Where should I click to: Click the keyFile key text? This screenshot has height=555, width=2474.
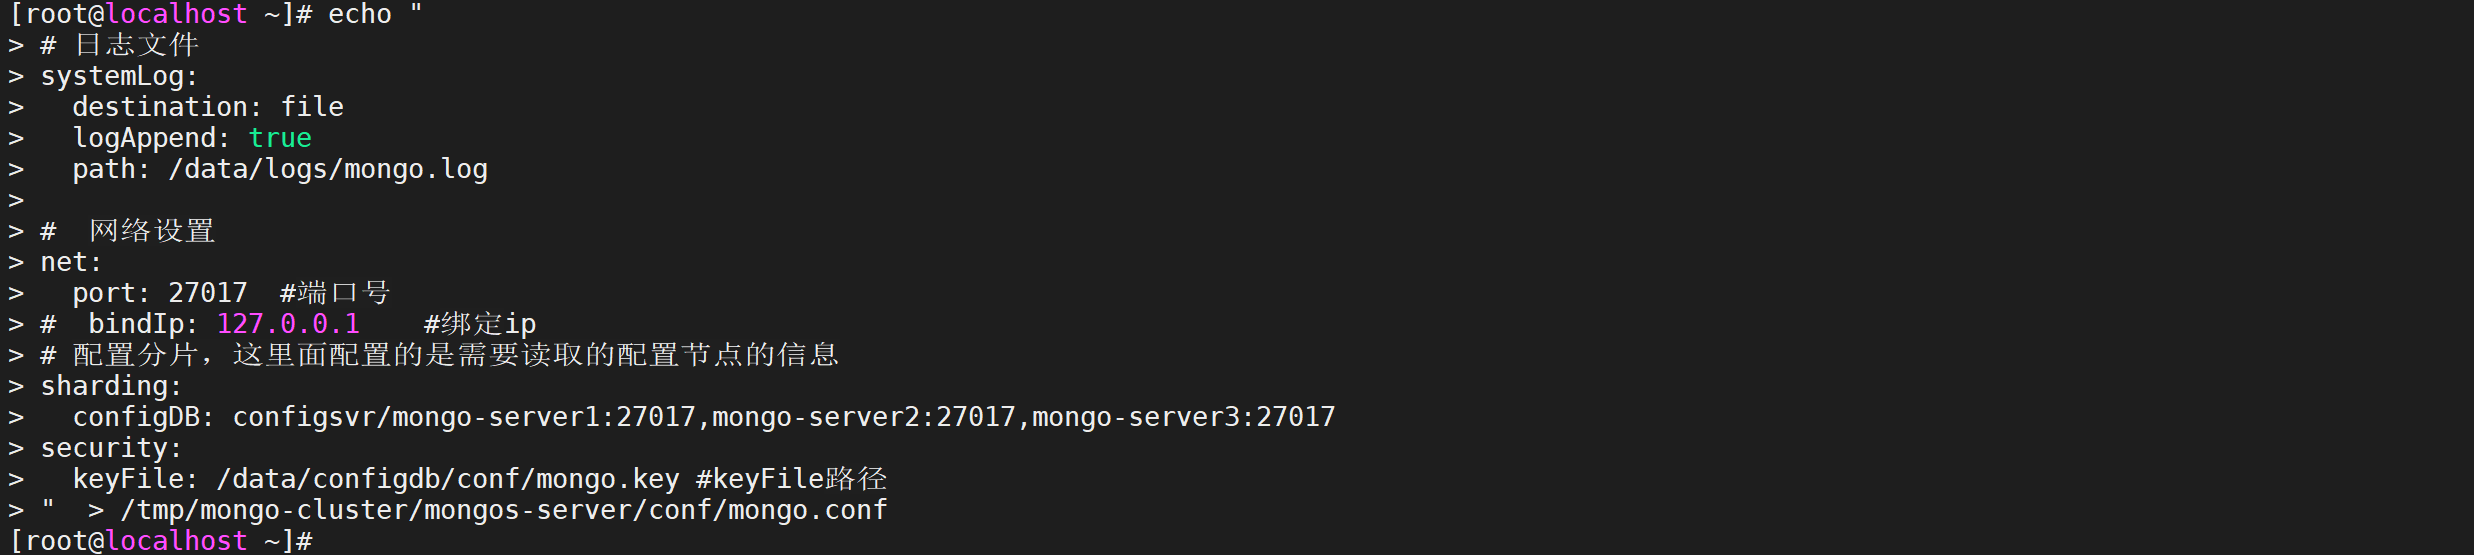[134, 479]
